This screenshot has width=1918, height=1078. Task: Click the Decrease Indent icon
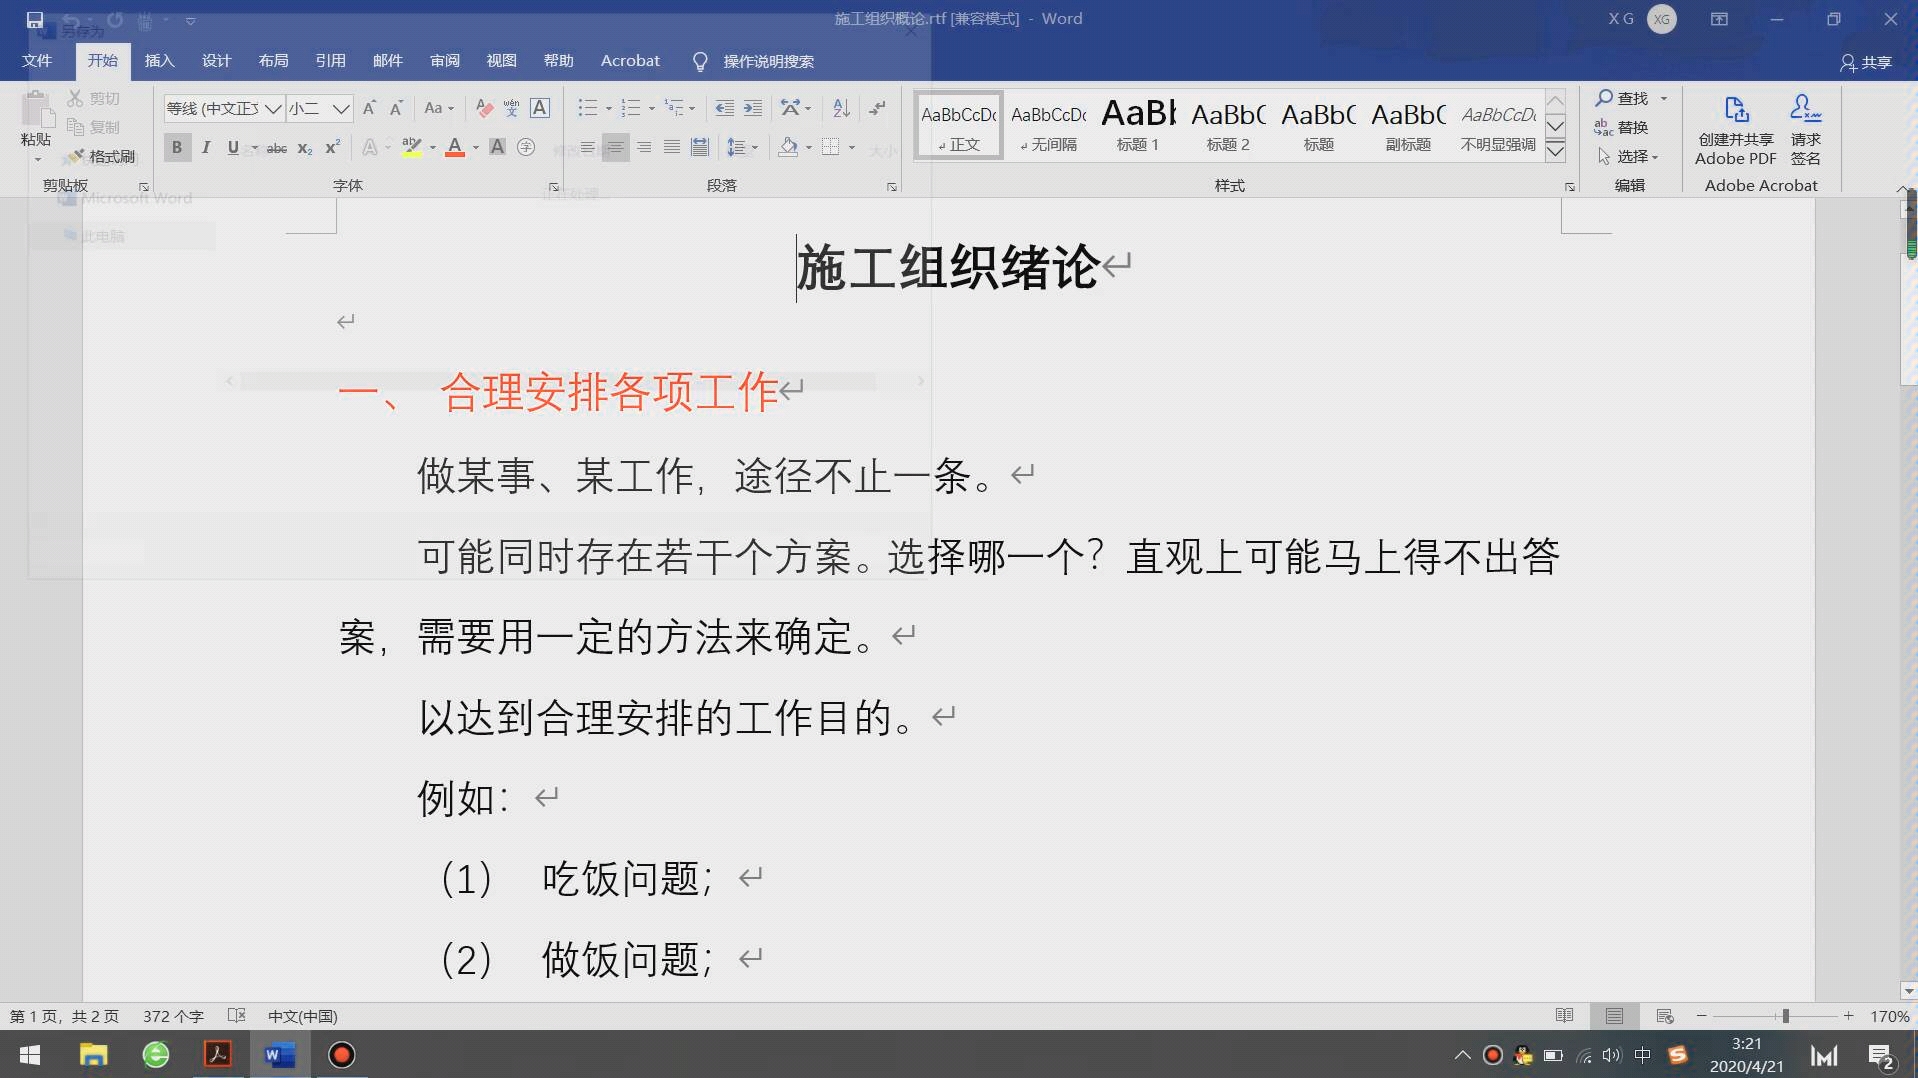click(725, 108)
